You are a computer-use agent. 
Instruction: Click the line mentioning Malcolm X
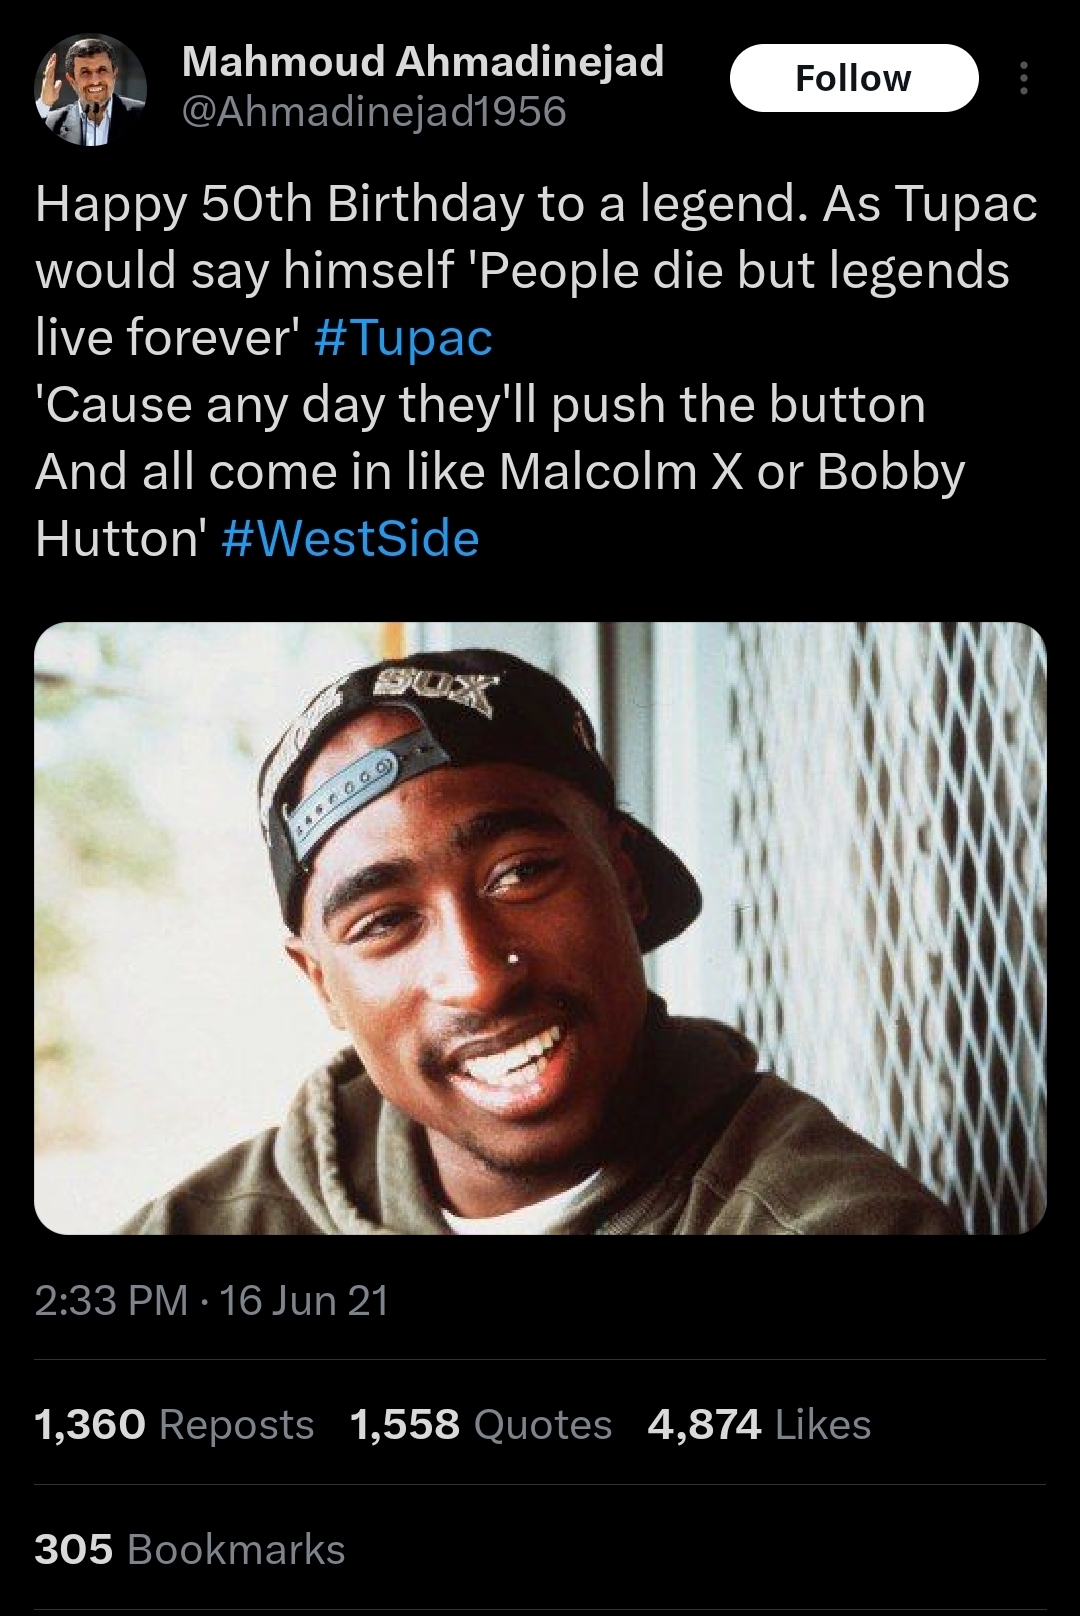pos(500,472)
